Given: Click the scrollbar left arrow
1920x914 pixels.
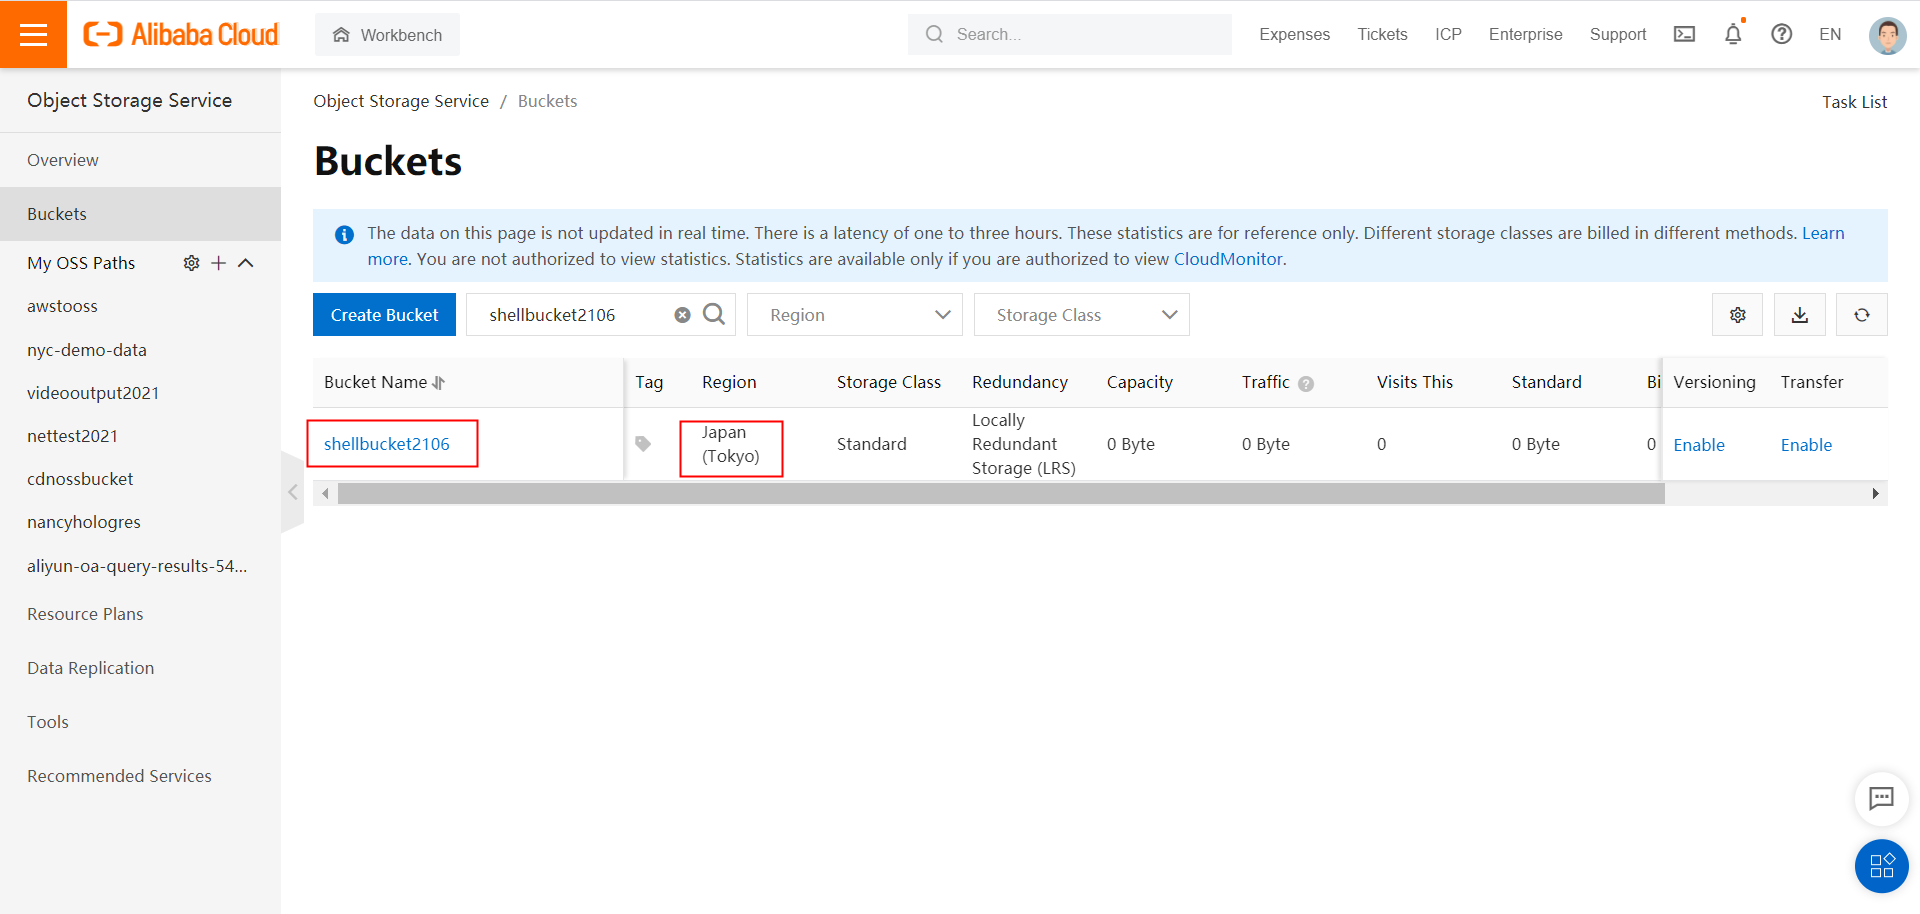Looking at the screenshot, I should [x=325, y=493].
